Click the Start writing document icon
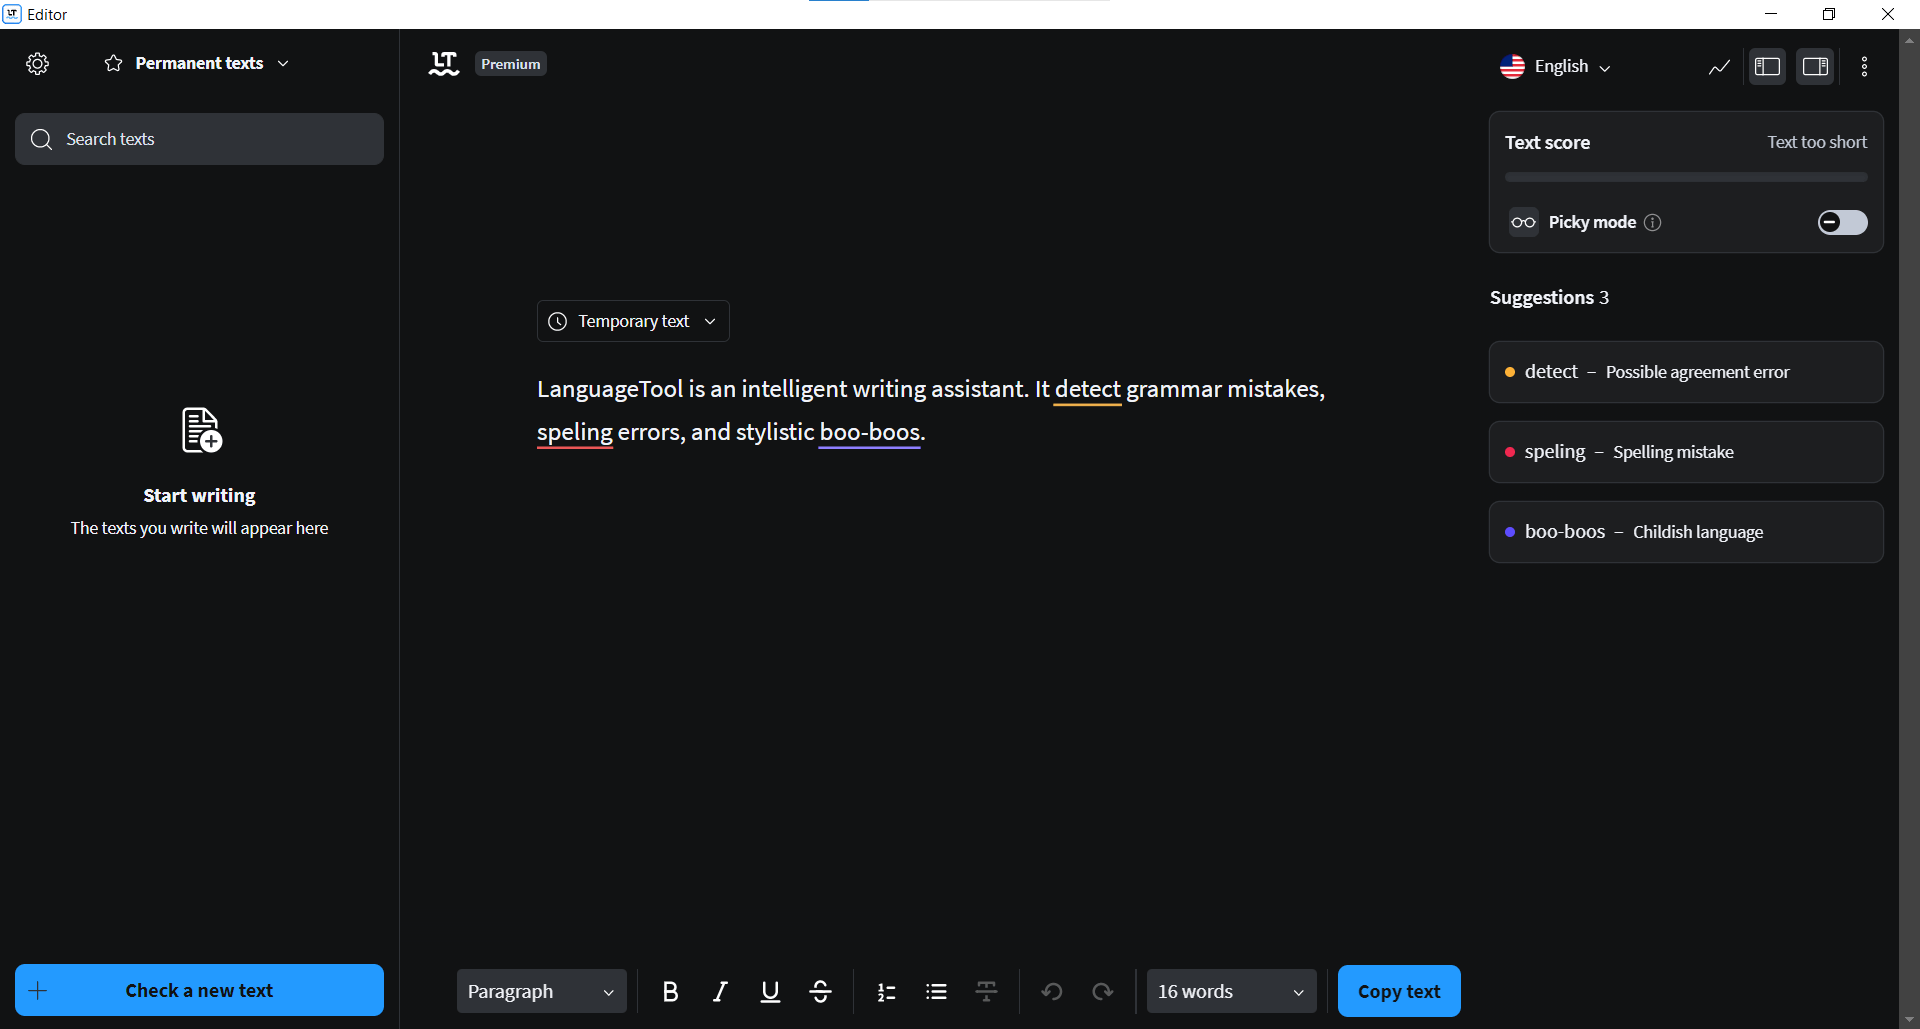1920x1029 pixels. (201, 430)
